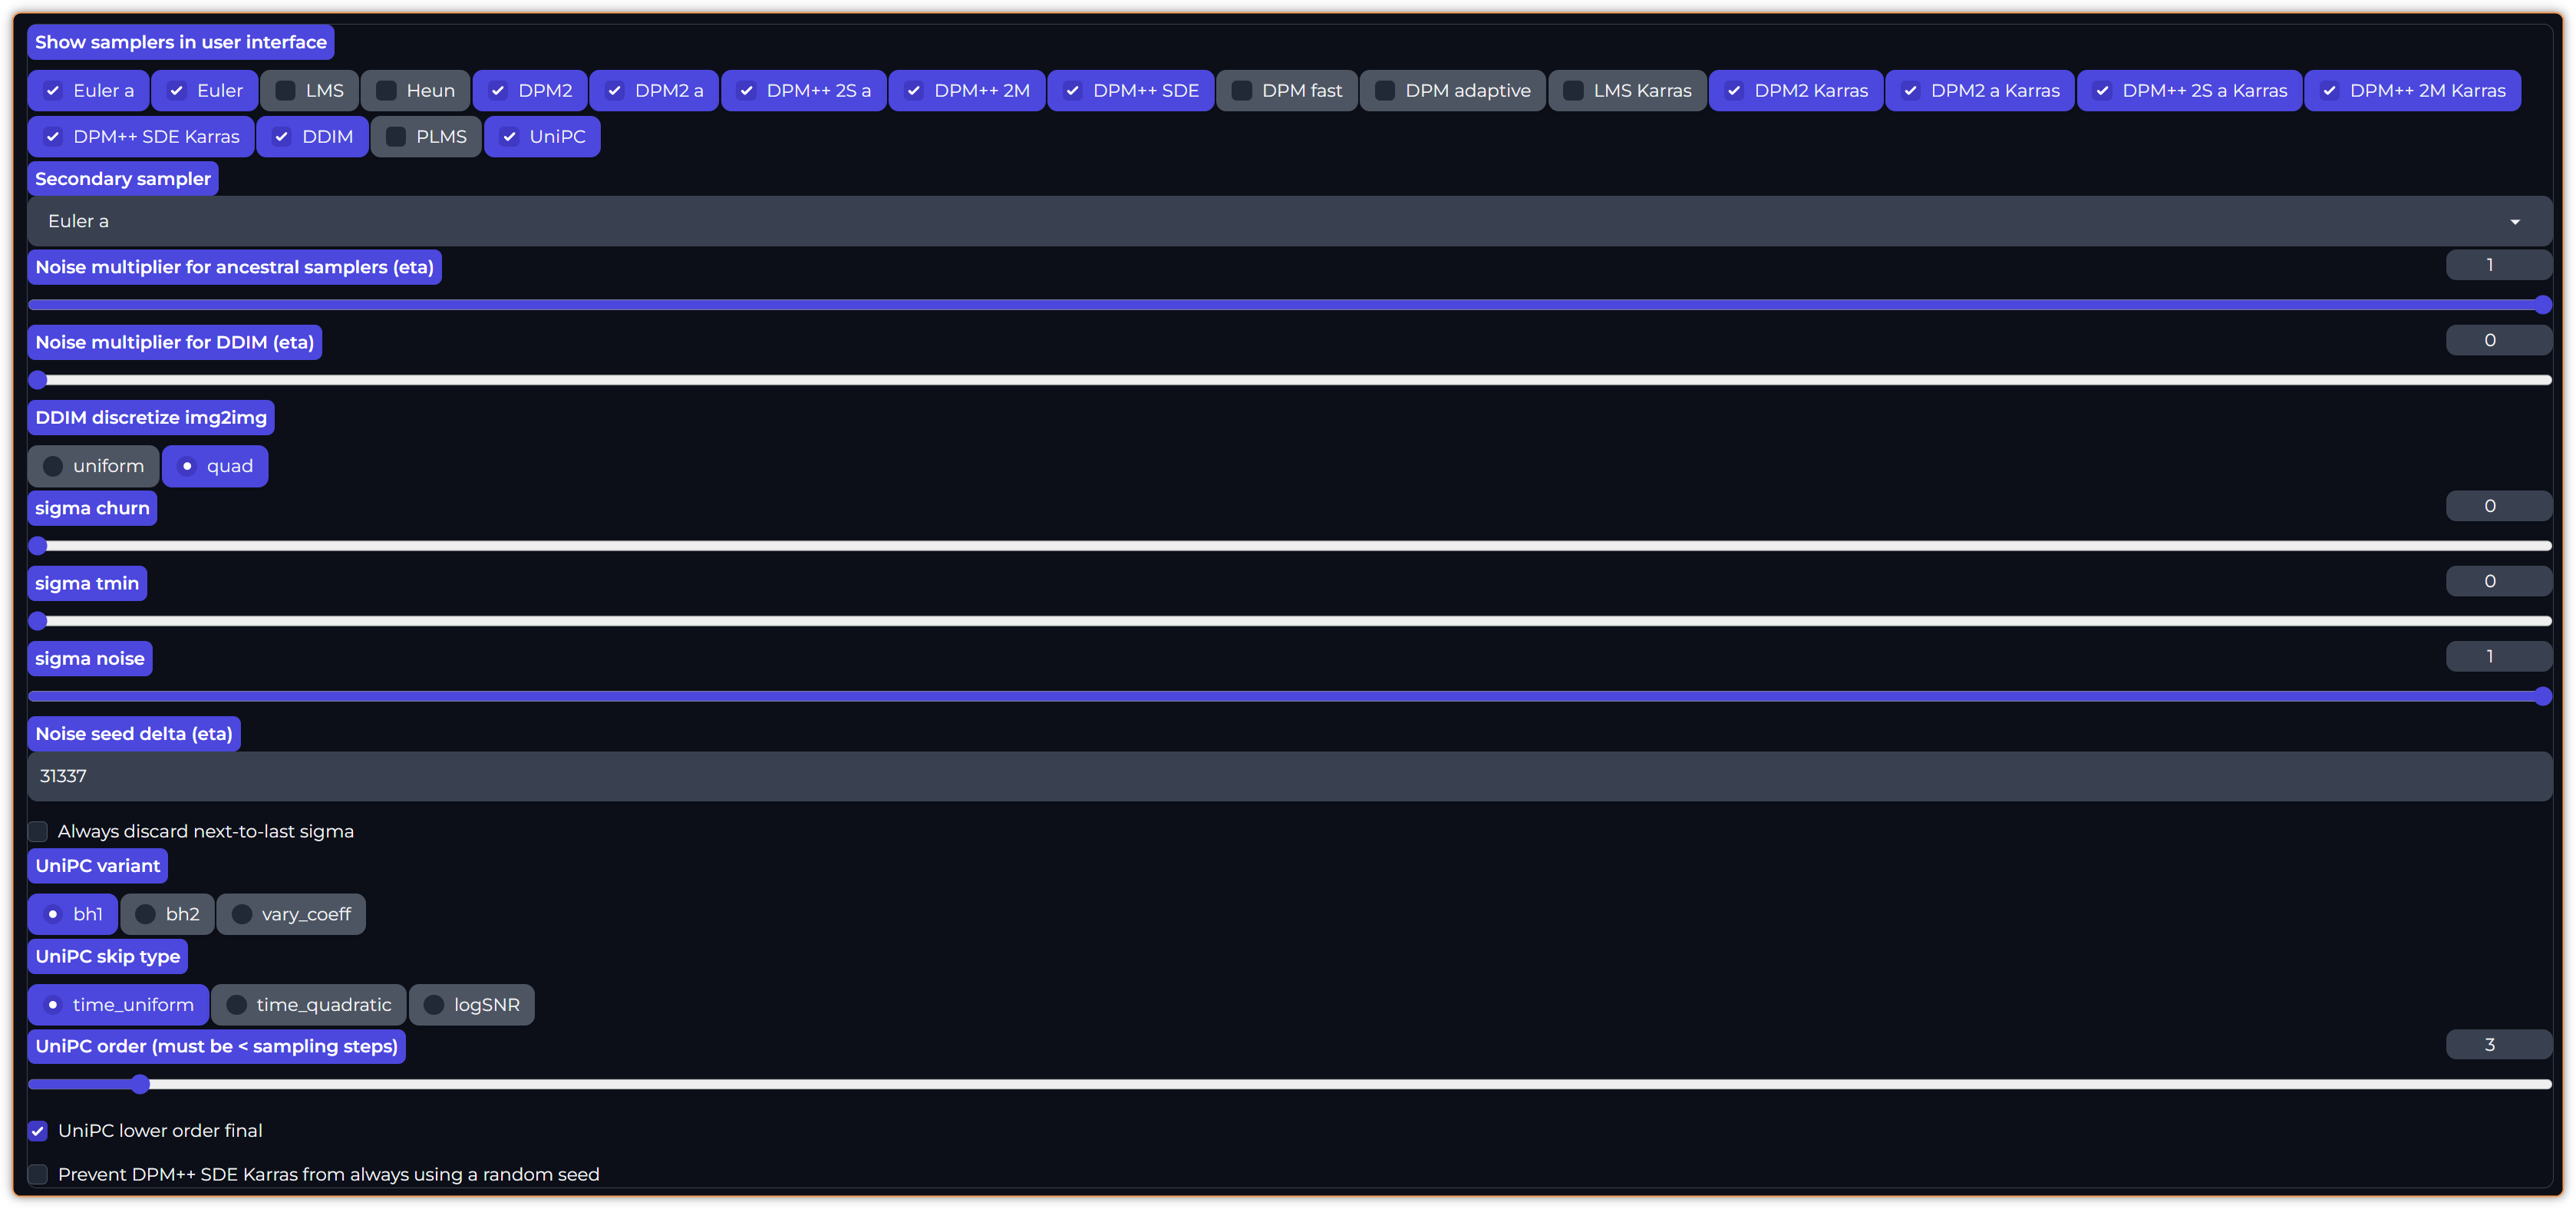Toggle the DPM fast sampler checkbox

tap(1242, 91)
